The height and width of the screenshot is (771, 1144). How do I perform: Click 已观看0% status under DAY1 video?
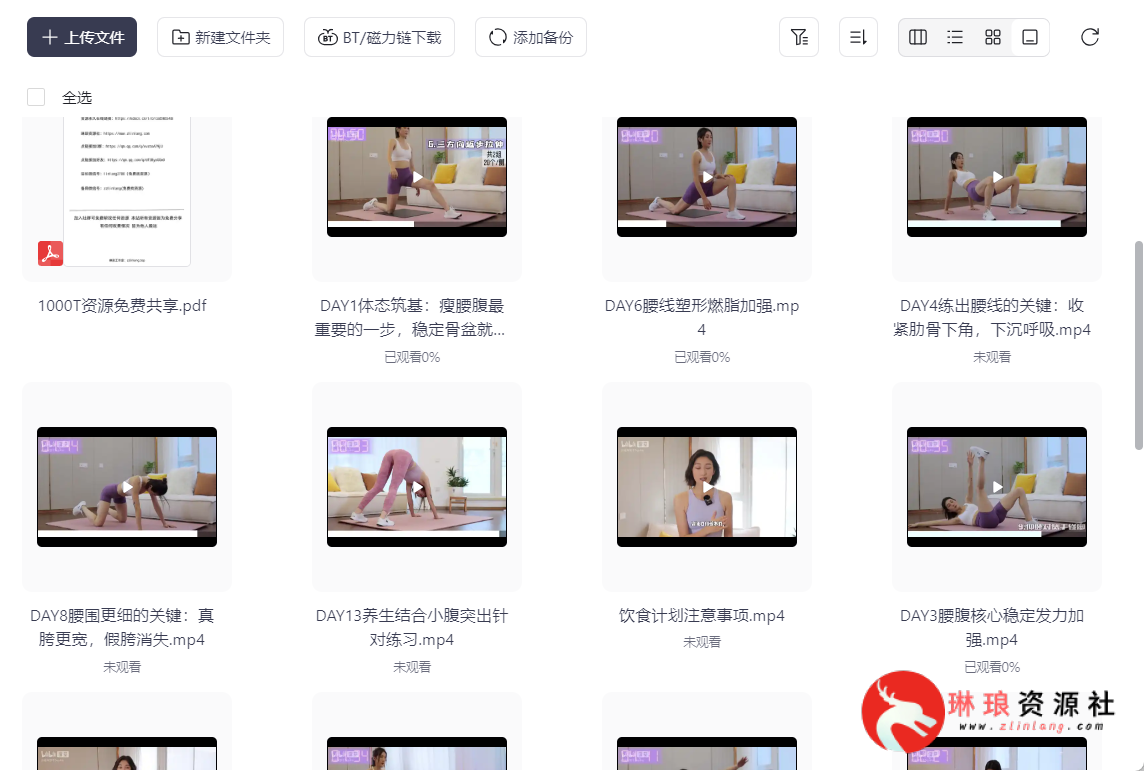(412, 357)
